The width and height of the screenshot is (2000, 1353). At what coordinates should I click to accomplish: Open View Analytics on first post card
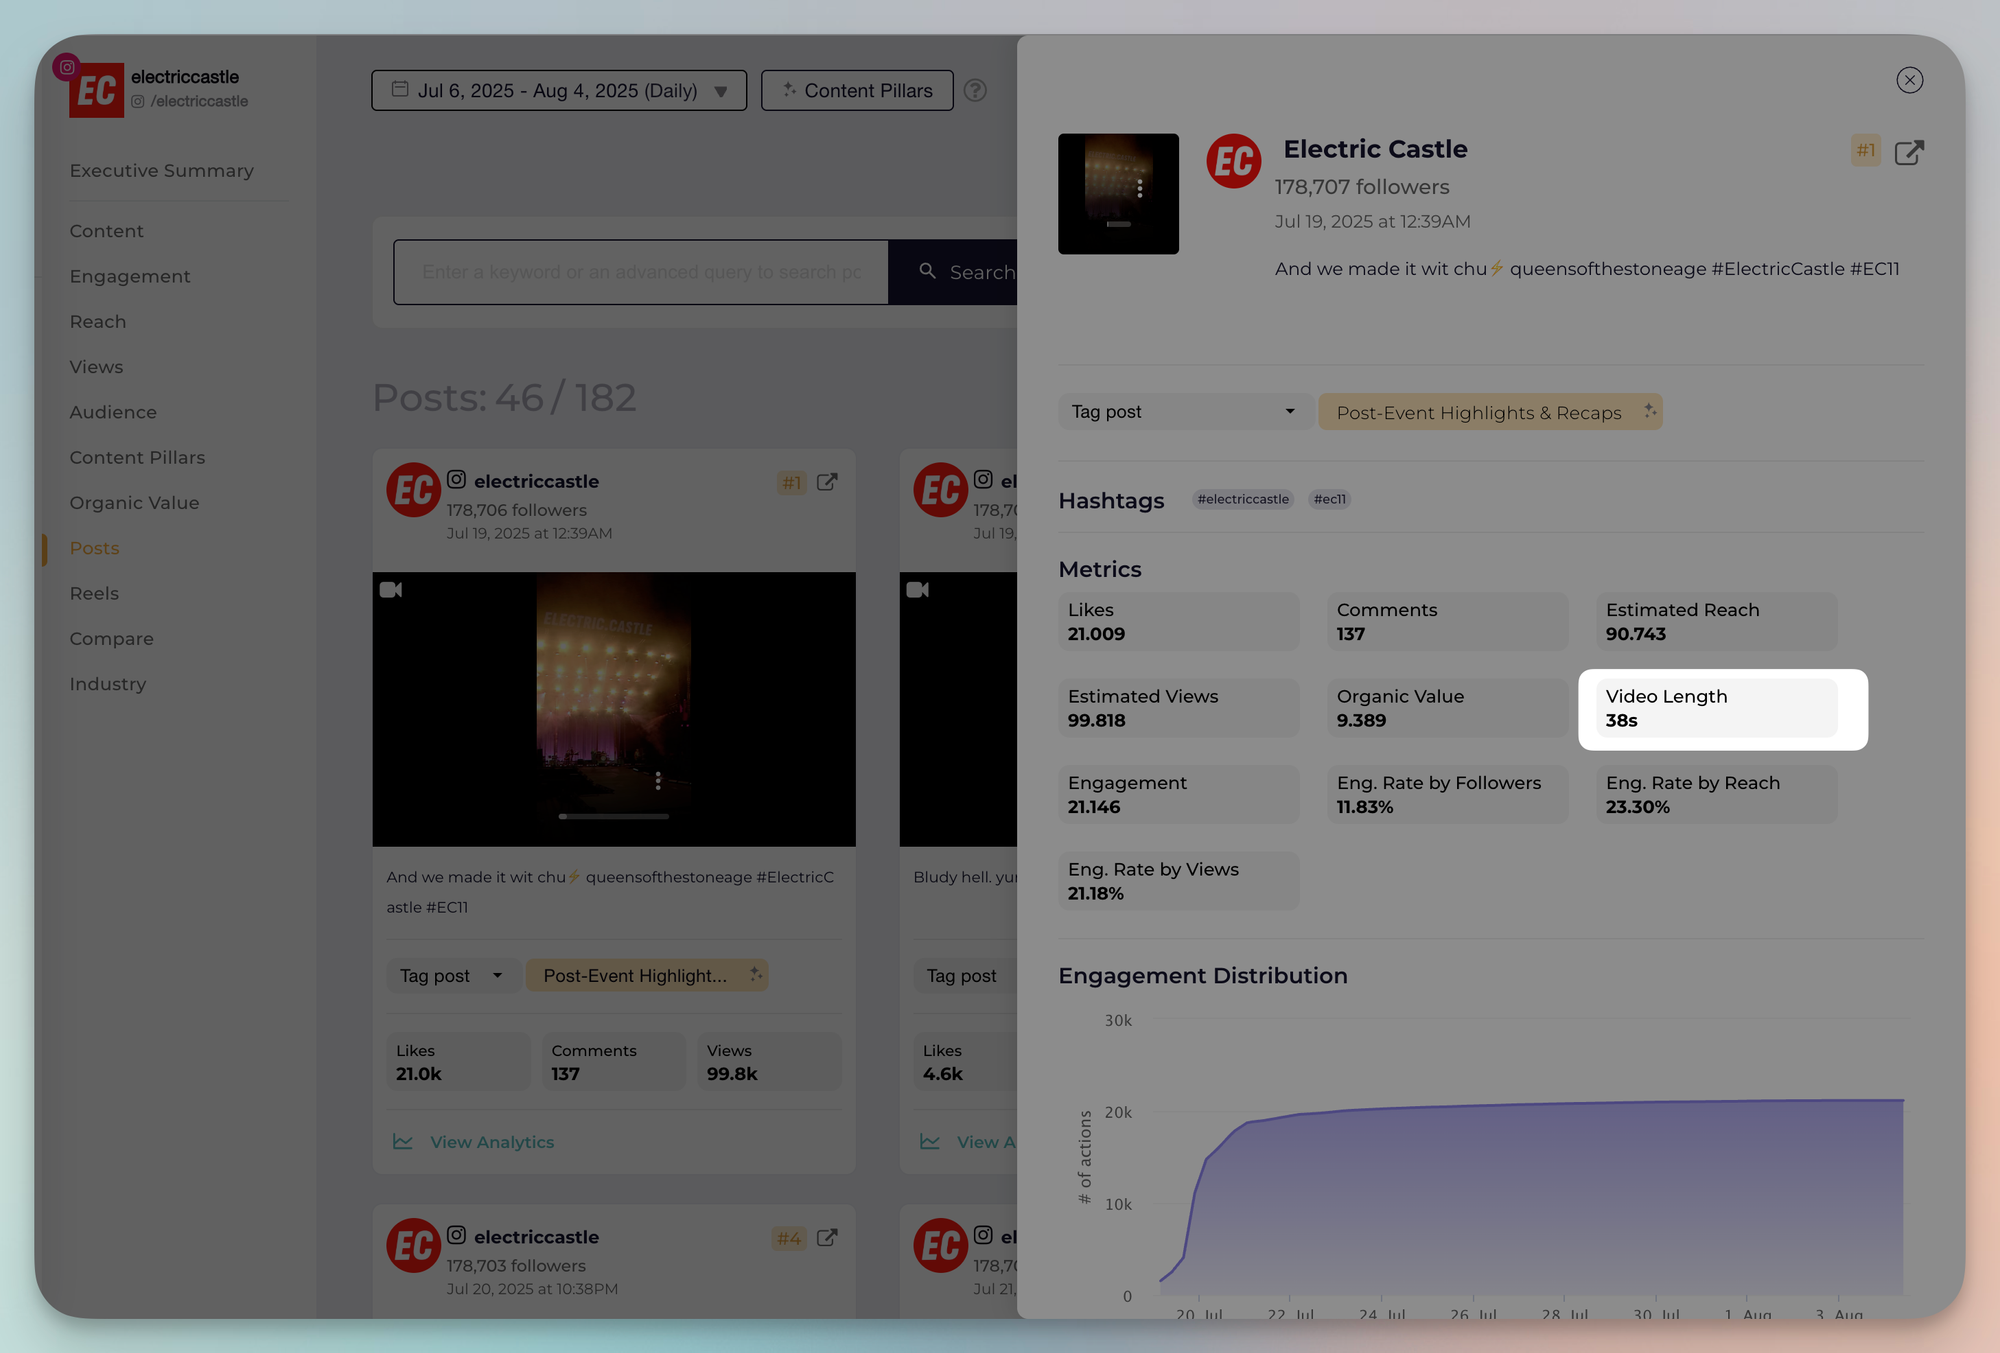tap(492, 1142)
